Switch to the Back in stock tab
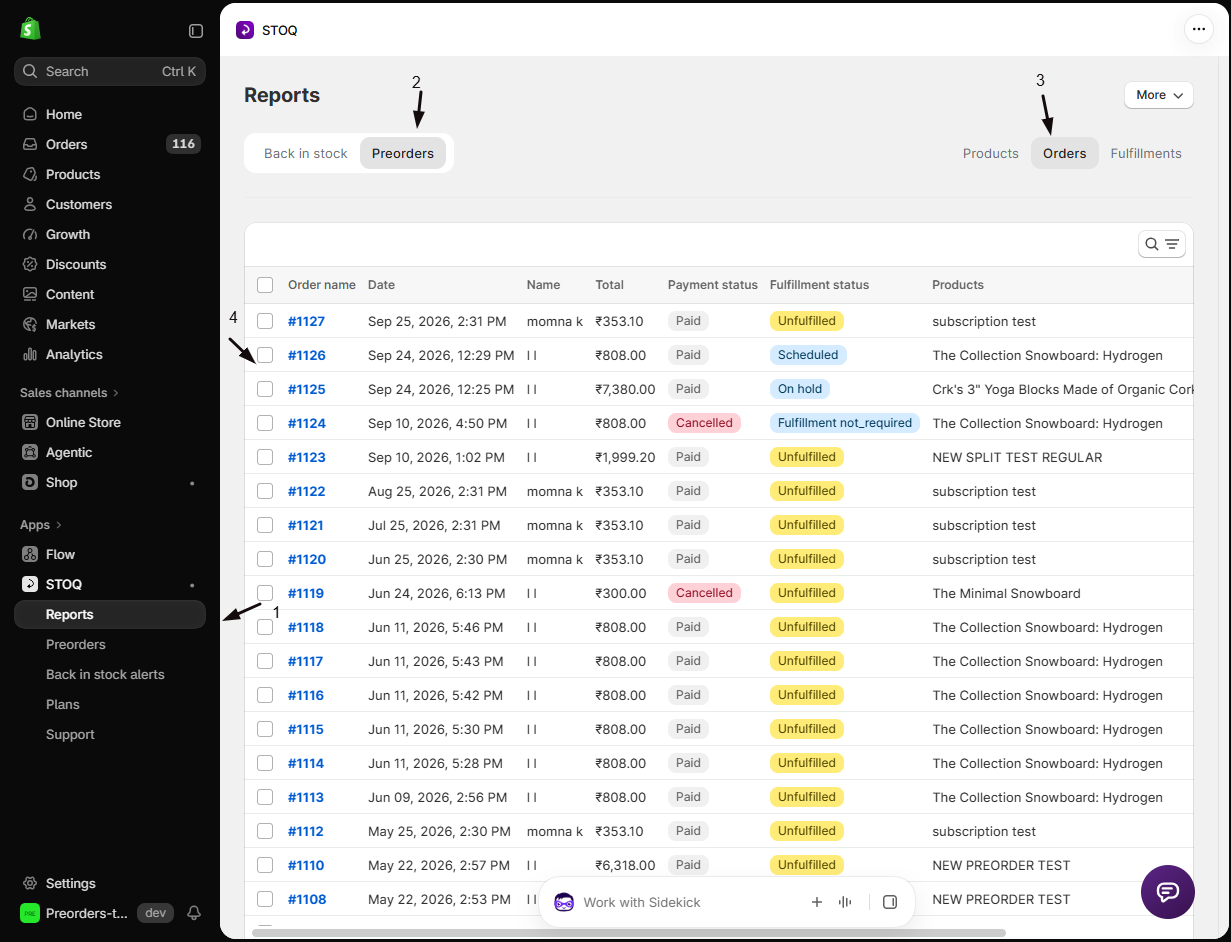The image size is (1231, 942). [305, 153]
